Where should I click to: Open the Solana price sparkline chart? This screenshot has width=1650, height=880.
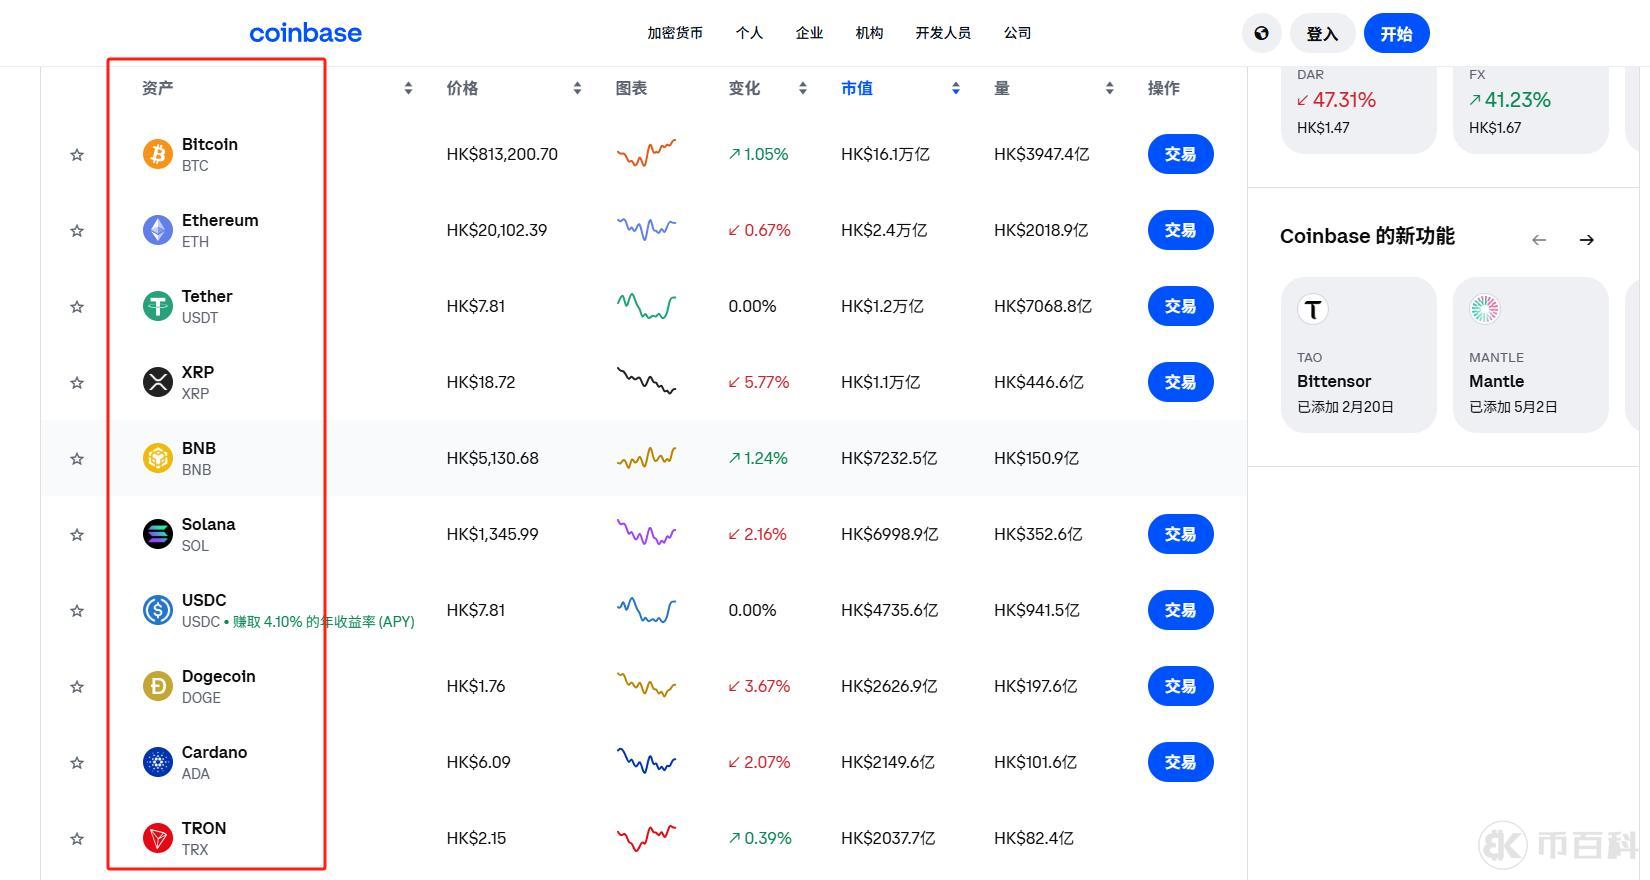646,533
